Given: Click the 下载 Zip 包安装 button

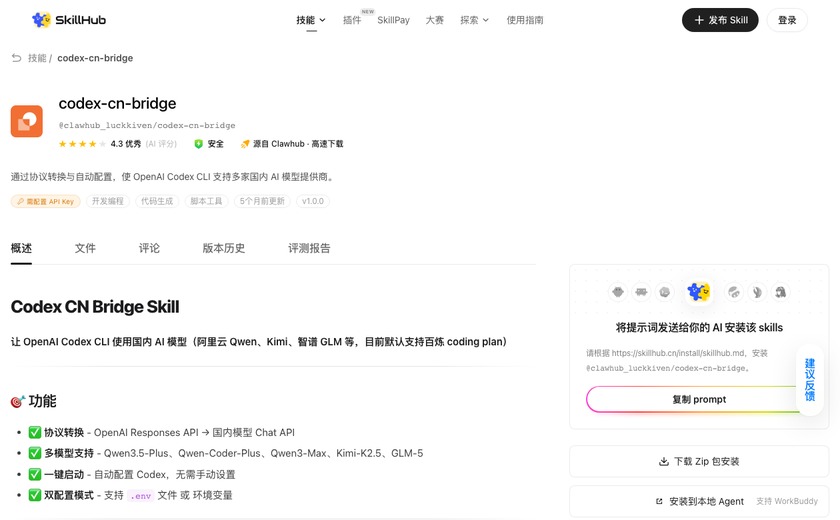Looking at the screenshot, I should pos(699,461).
